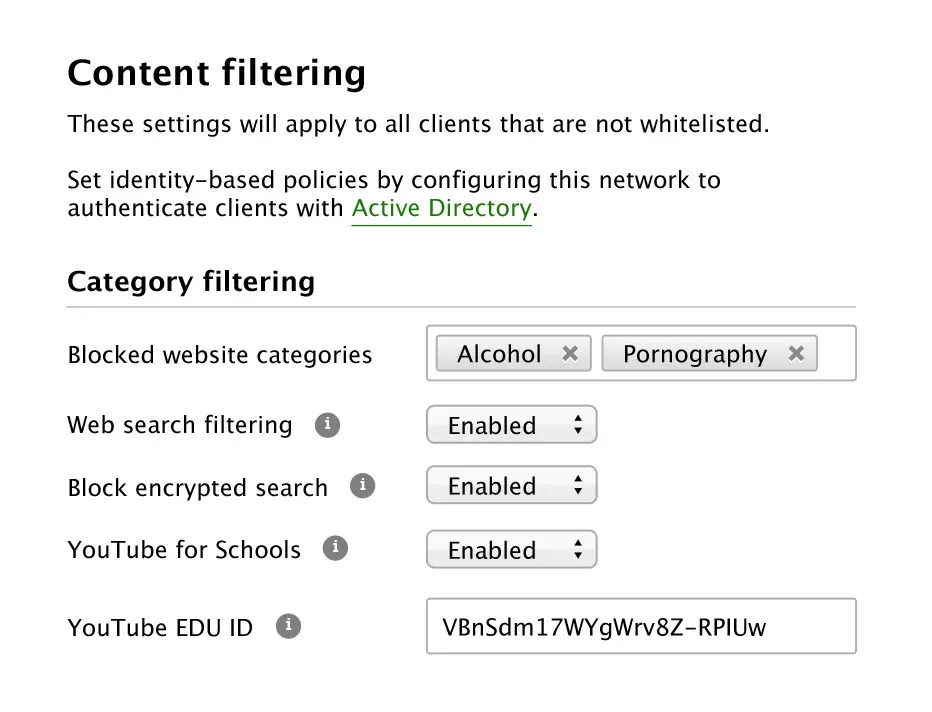The width and height of the screenshot is (932, 712).
Task: Open the Web search filtering dropdown
Action: 511,425
